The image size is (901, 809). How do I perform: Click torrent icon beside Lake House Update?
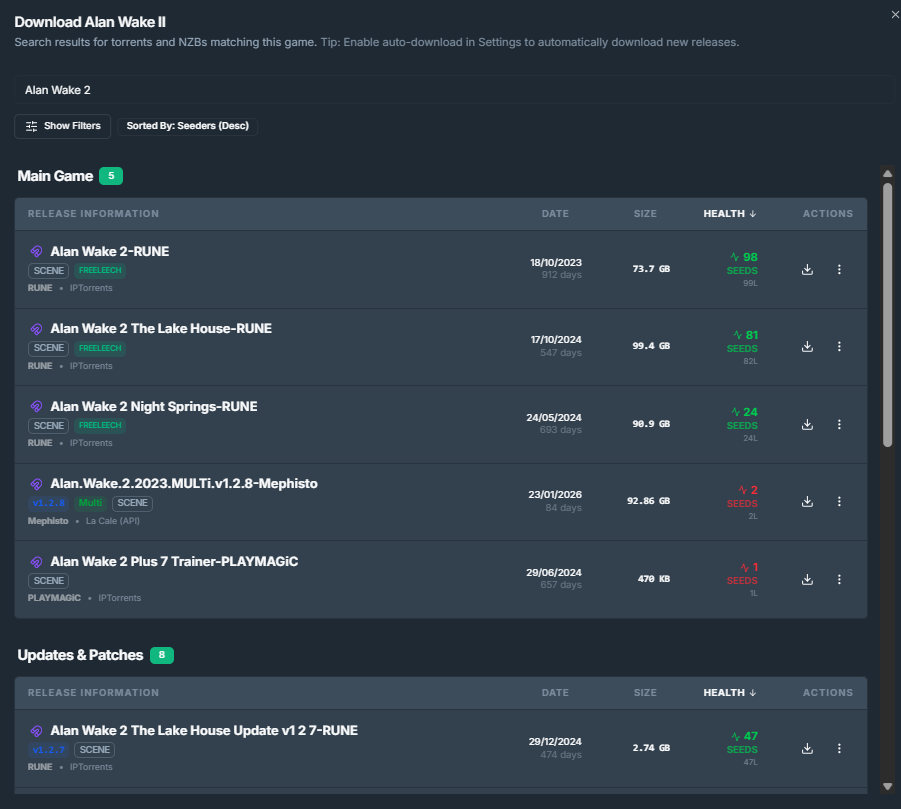coord(36,731)
